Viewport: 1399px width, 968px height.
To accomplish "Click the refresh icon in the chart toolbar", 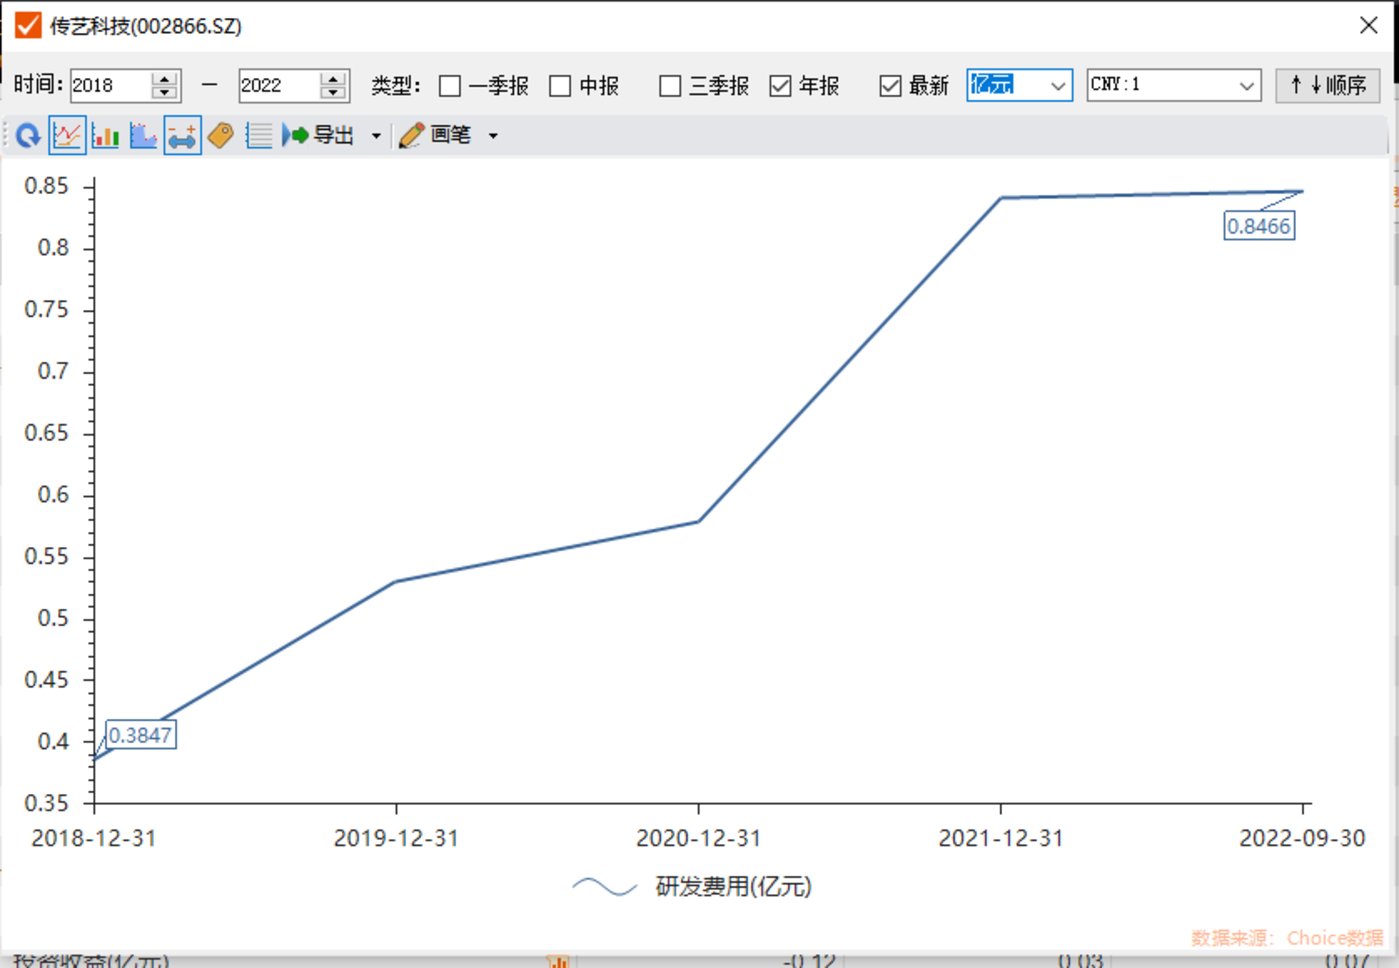I will click(x=28, y=135).
